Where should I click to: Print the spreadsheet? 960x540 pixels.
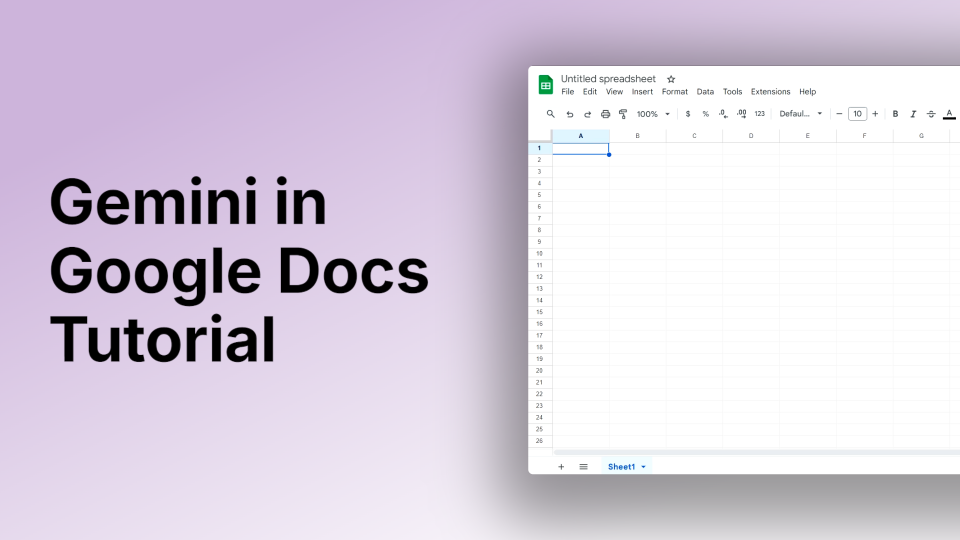(605, 114)
